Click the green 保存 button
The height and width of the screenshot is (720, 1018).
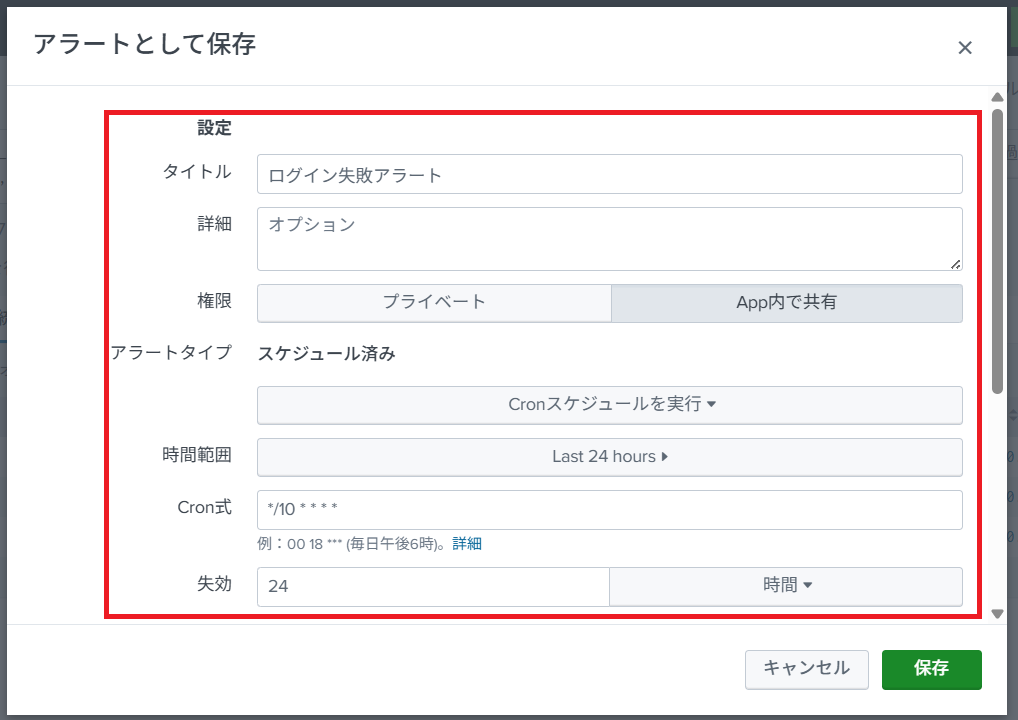pos(931,669)
